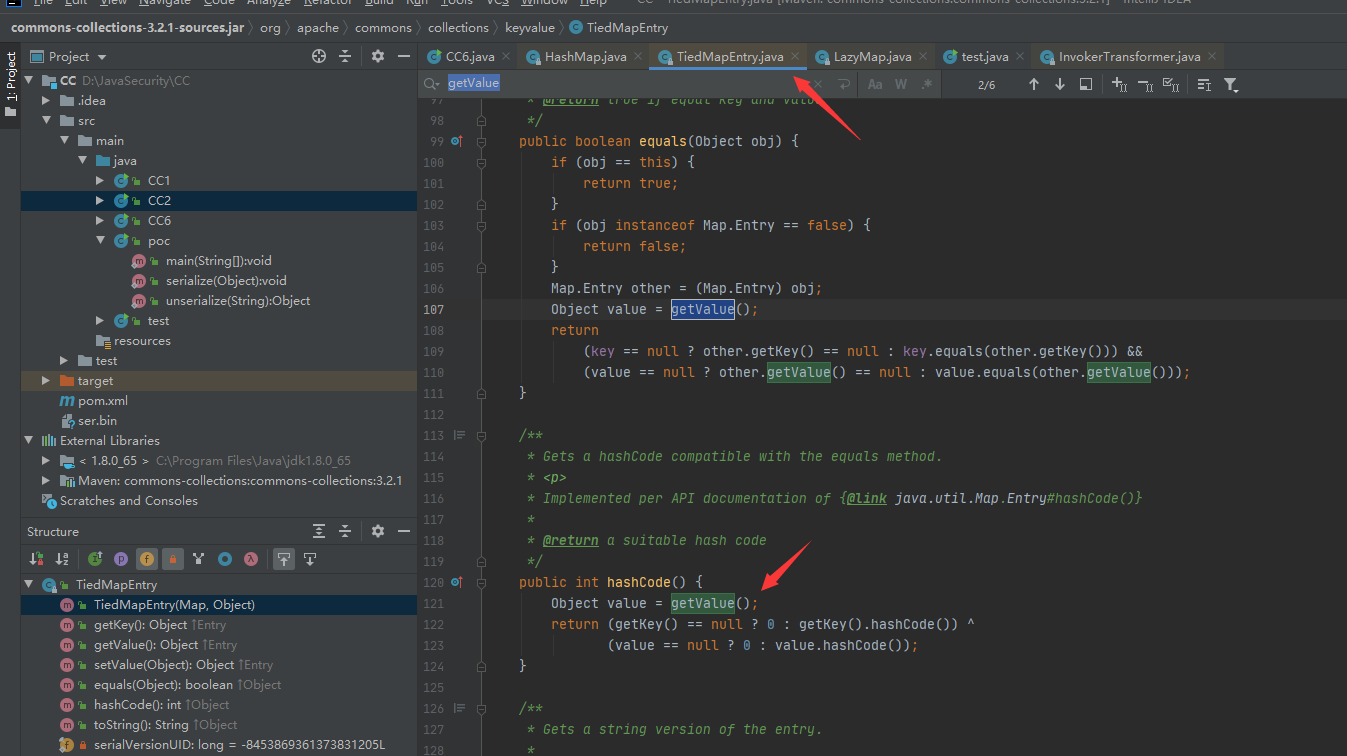
Task: Click keyvalue in the breadcrumb path
Action: coord(528,28)
